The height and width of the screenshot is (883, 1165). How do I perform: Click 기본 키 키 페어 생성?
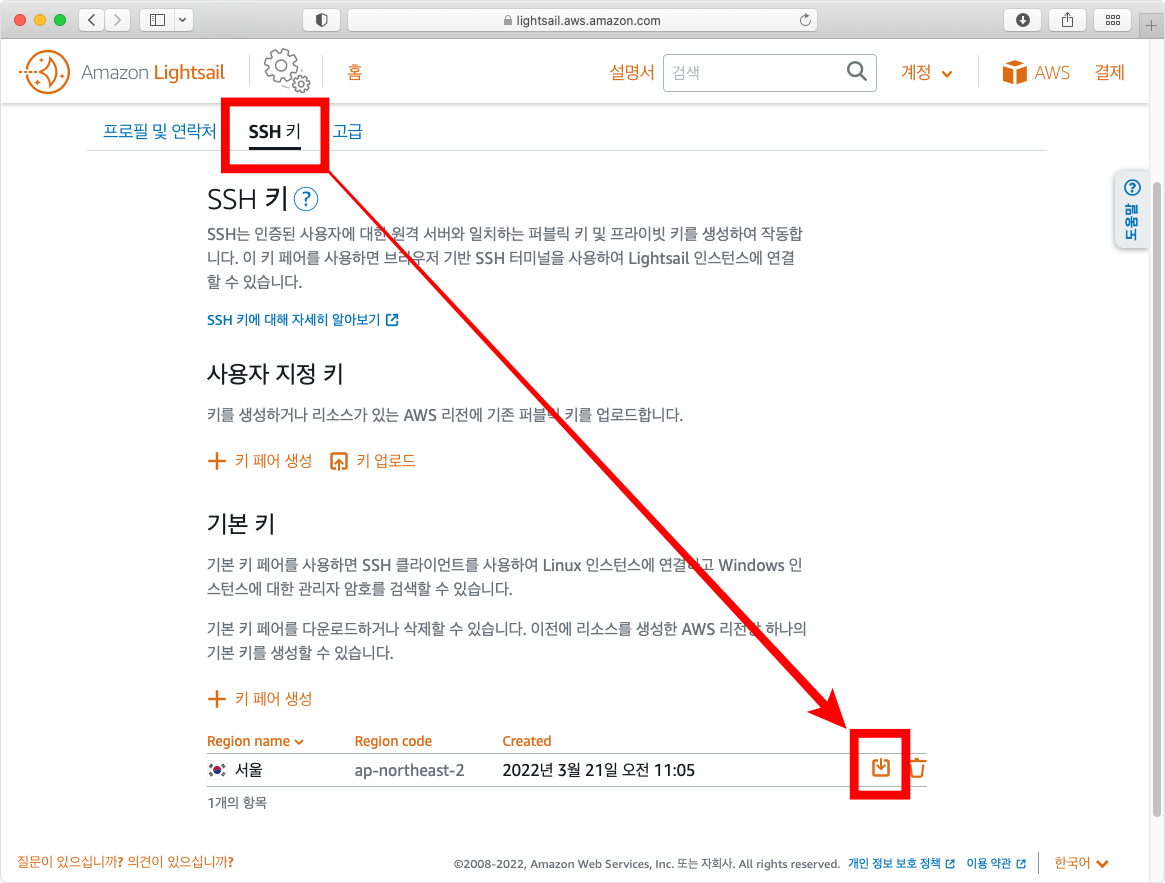(x=260, y=699)
